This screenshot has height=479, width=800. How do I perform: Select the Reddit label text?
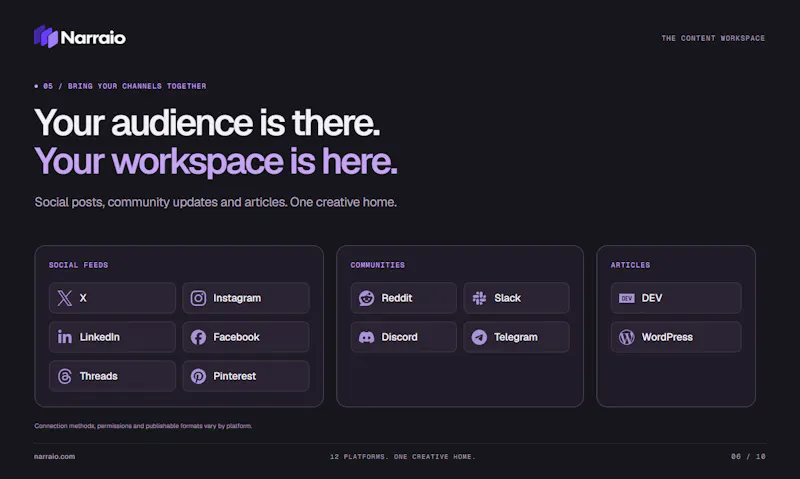click(x=396, y=298)
